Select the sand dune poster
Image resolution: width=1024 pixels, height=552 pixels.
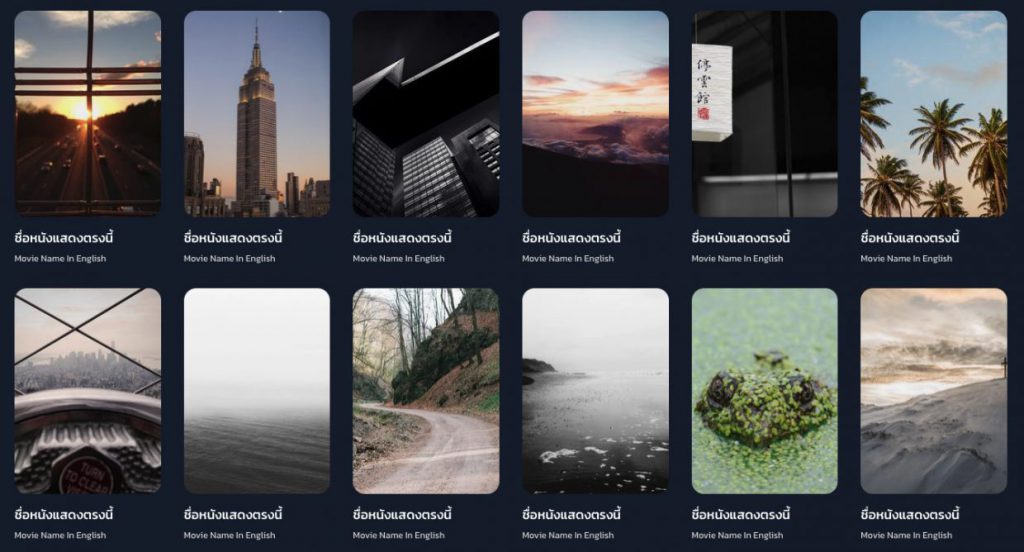click(x=933, y=391)
